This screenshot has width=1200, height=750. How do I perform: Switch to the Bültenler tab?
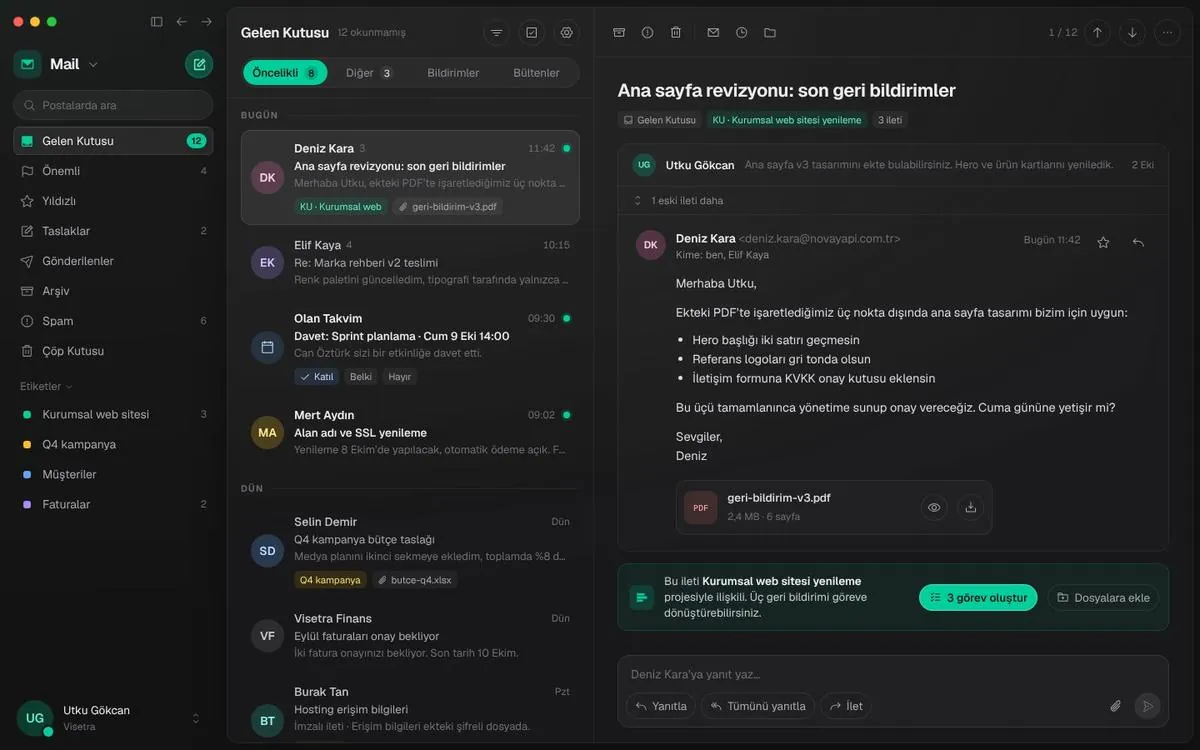point(537,73)
